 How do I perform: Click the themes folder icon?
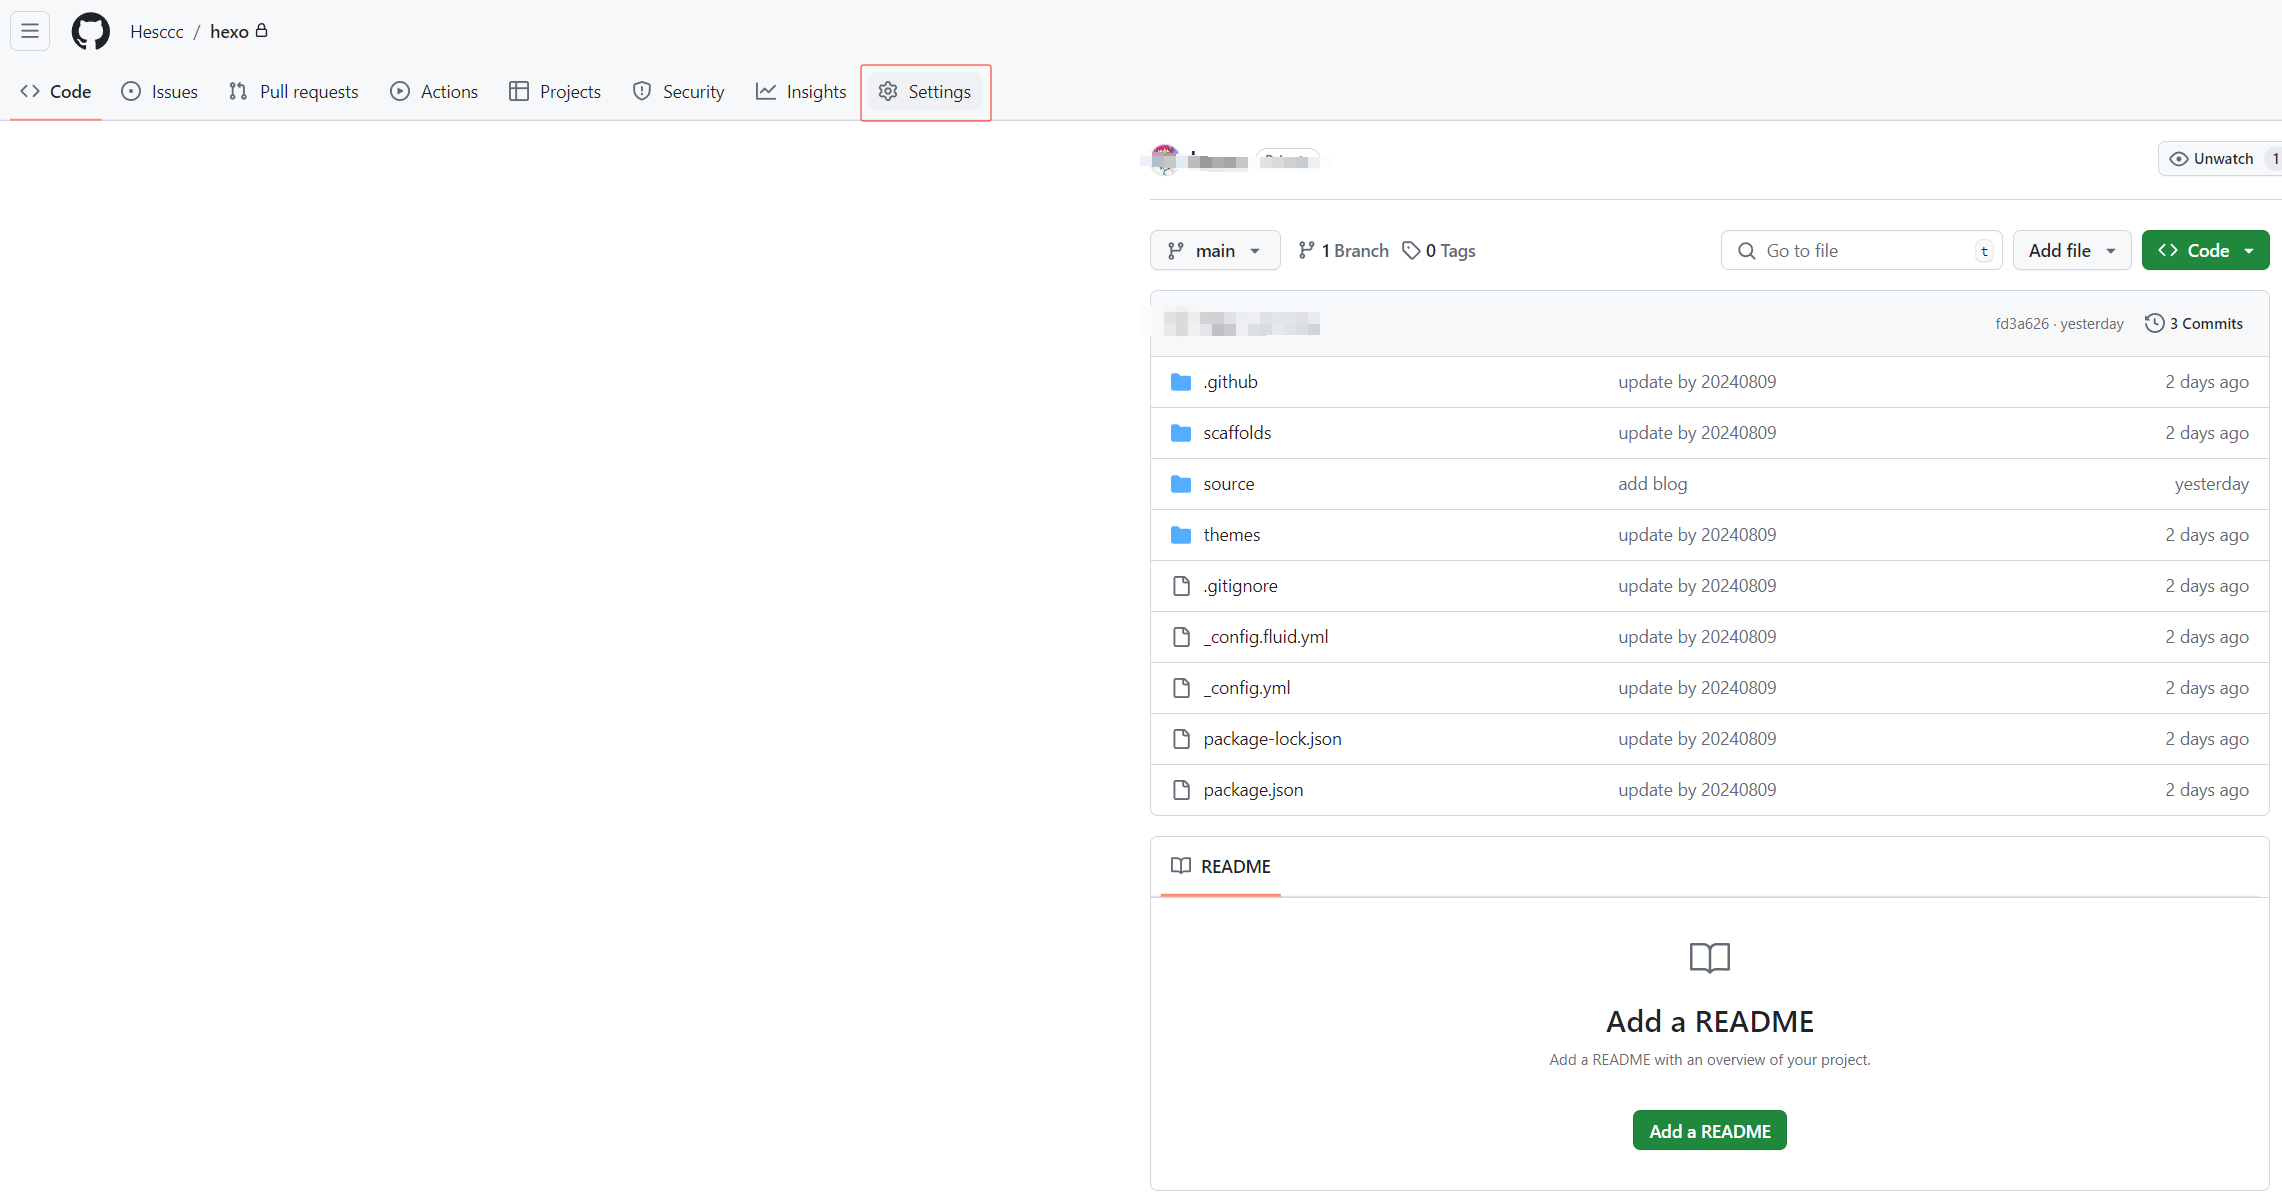pyautogui.click(x=1181, y=535)
